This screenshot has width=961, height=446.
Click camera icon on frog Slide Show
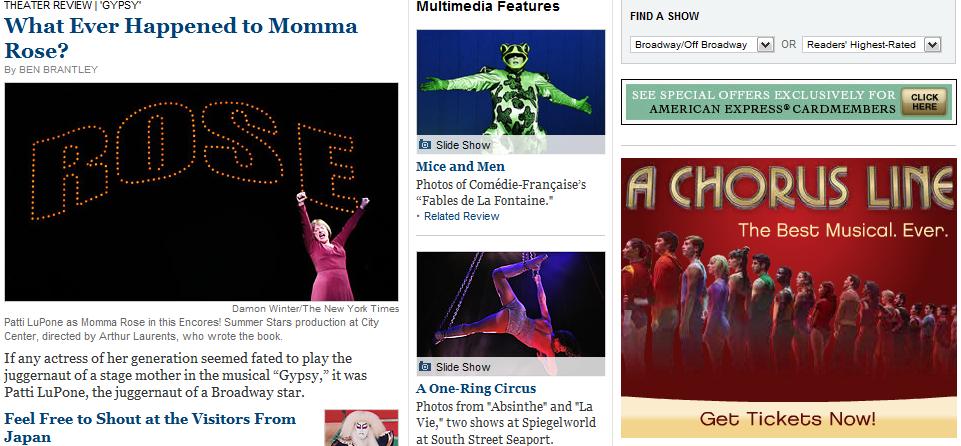click(425, 145)
